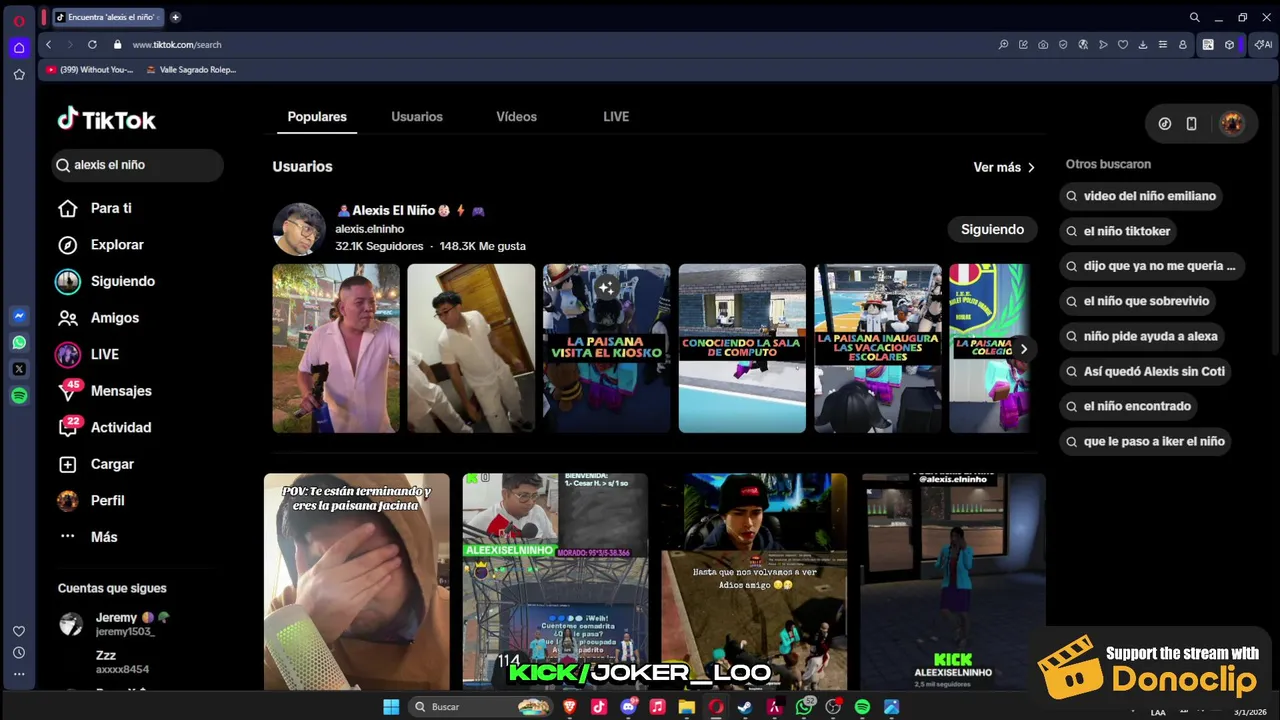Click the snapshot camera icon in address bar
This screenshot has width=1280, height=720.
pos(1043,44)
